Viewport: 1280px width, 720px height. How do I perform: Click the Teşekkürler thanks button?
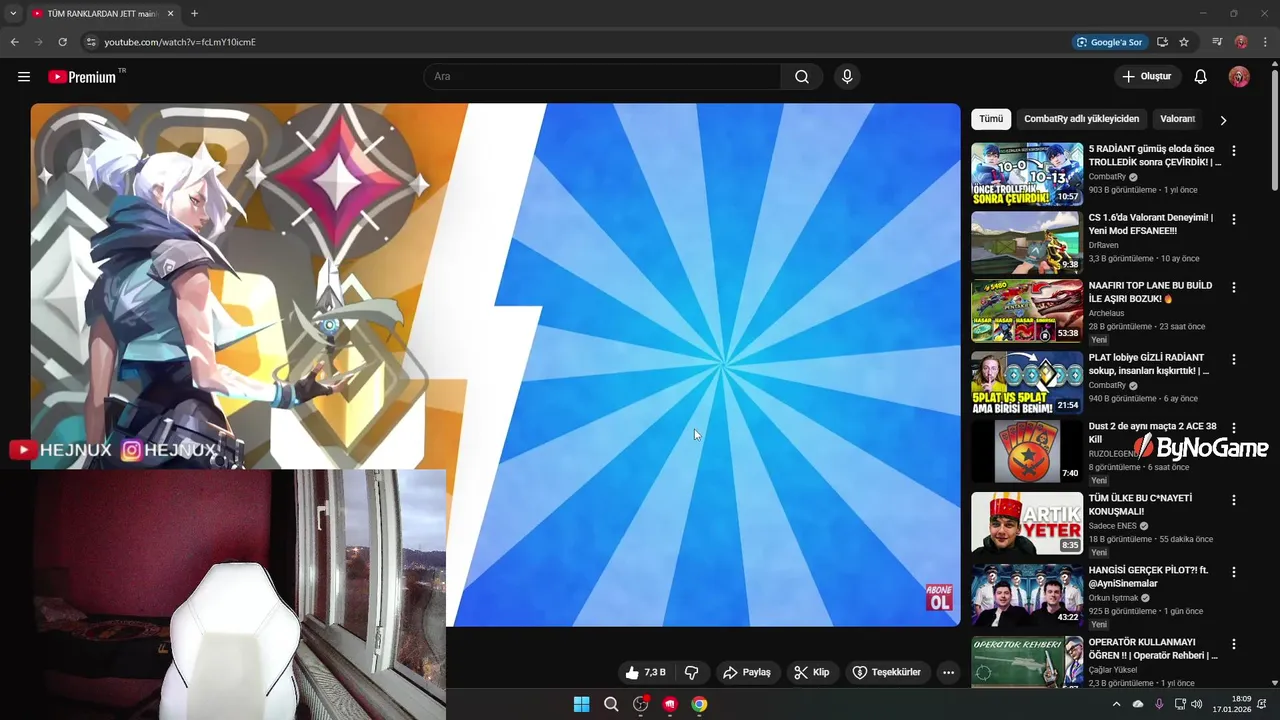(x=887, y=672)
